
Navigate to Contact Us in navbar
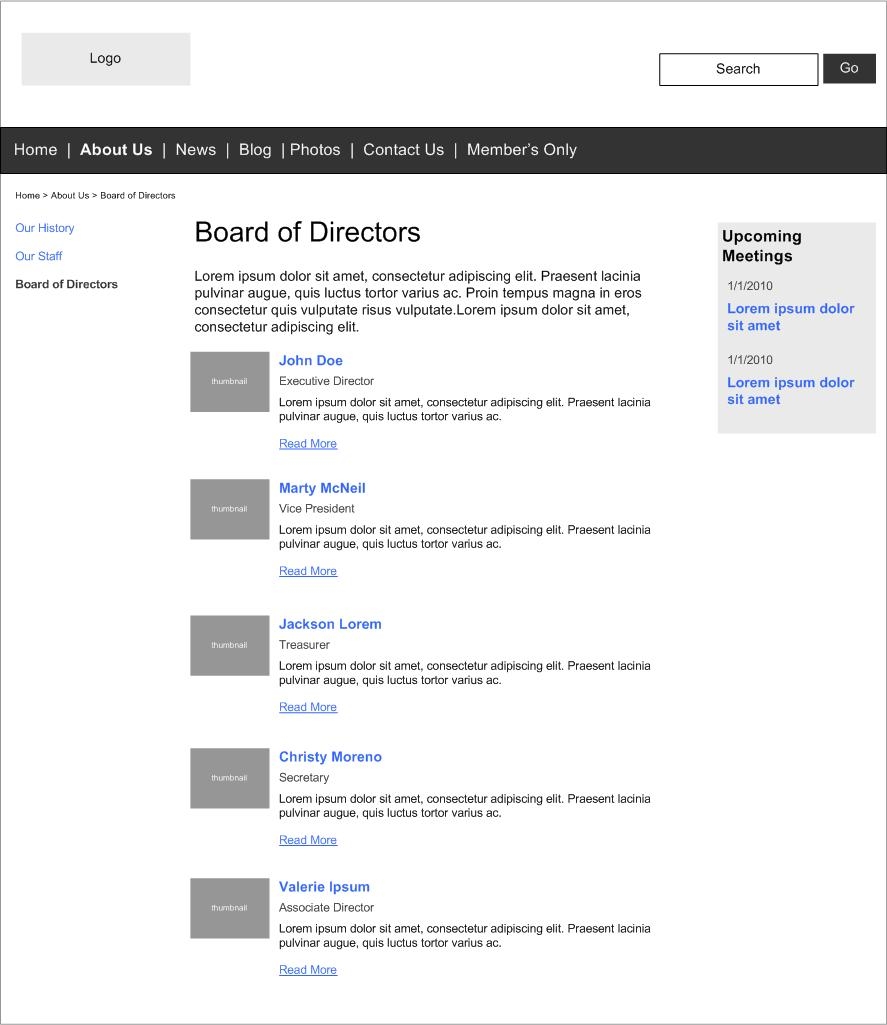403,150
